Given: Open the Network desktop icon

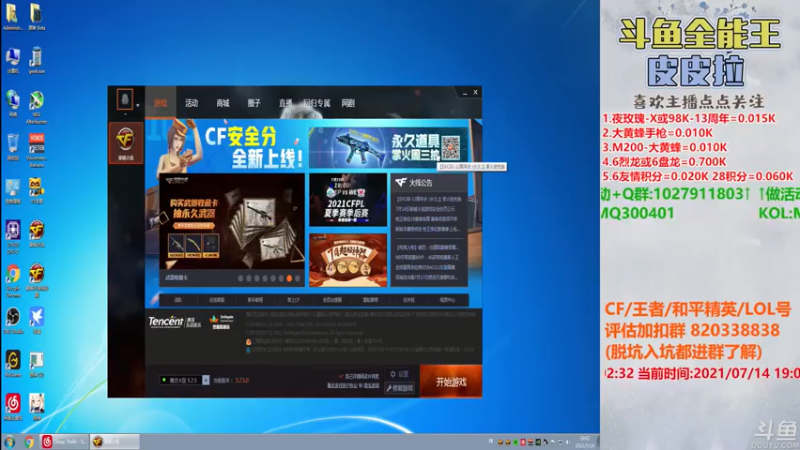Looking at the screenshot, I should 12,104.
